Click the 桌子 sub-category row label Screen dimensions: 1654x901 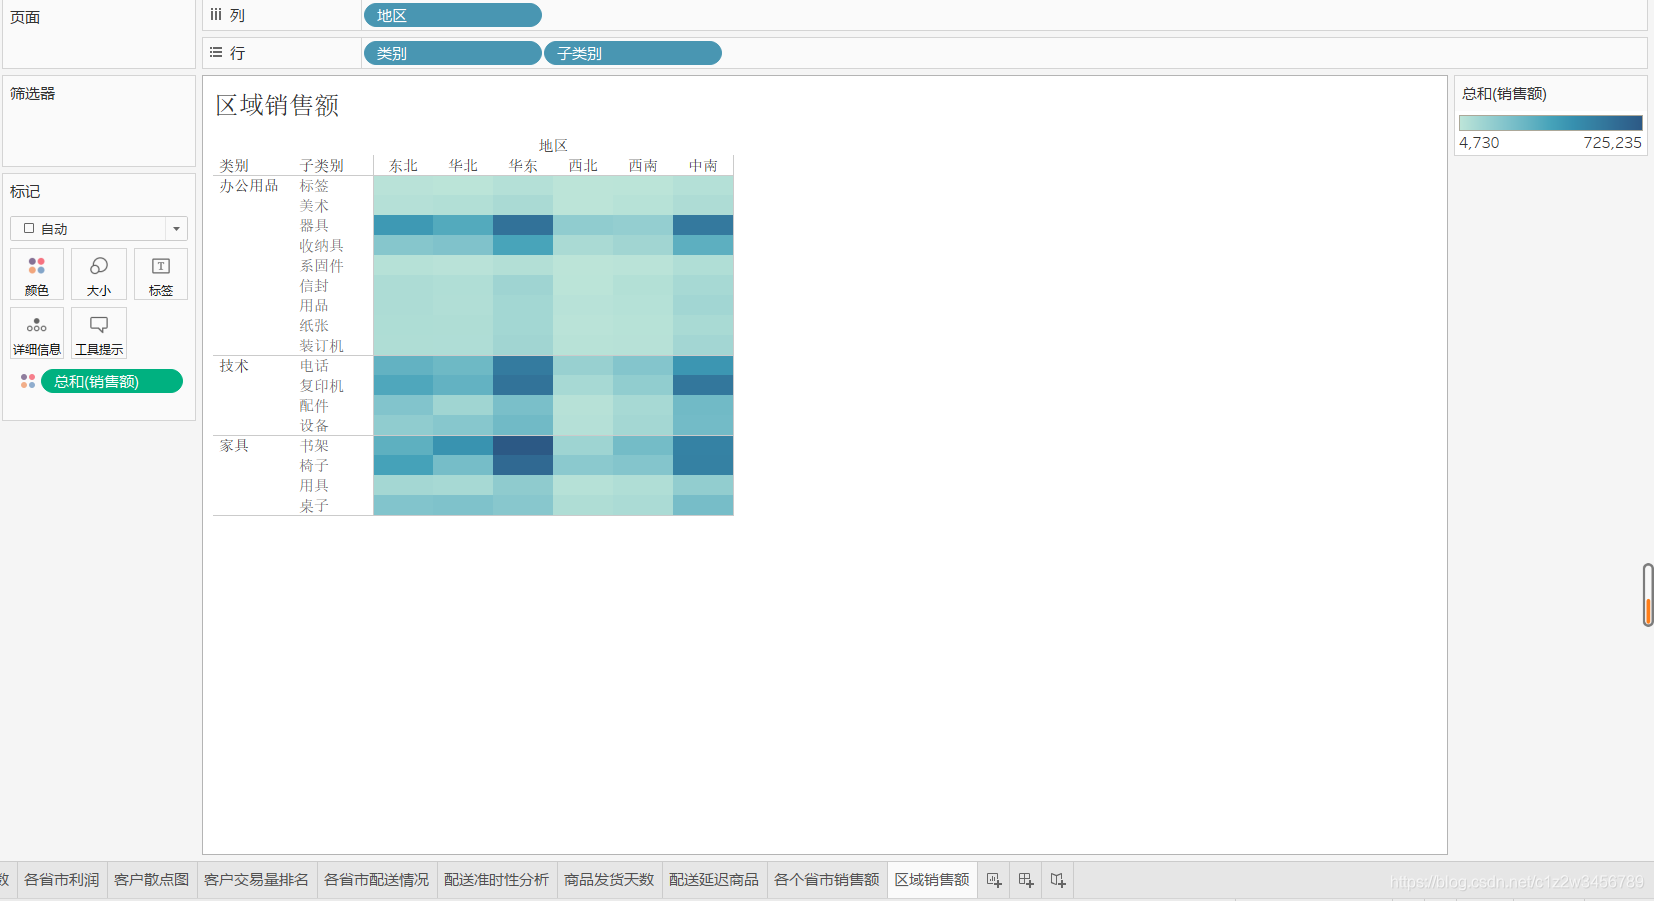point(314,506)
